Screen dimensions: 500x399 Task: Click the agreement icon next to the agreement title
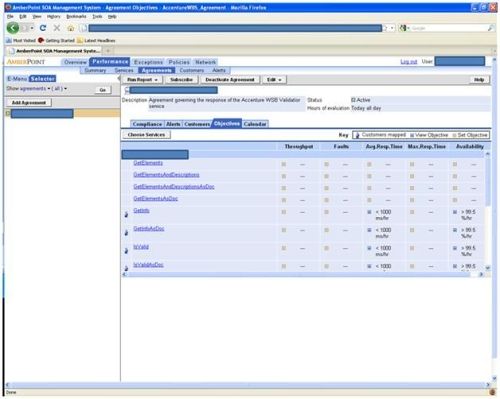(x=127, y=90)
